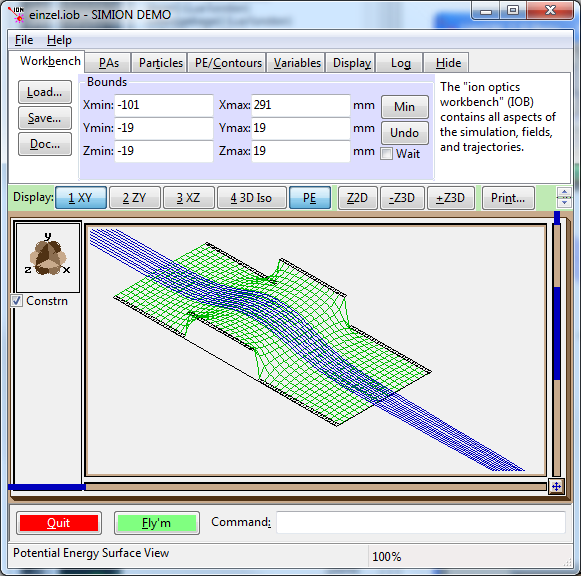This screenshot has width=581, height=576.
Task: Uncheck the Constrn checkbox
Action: pos(16,300)
